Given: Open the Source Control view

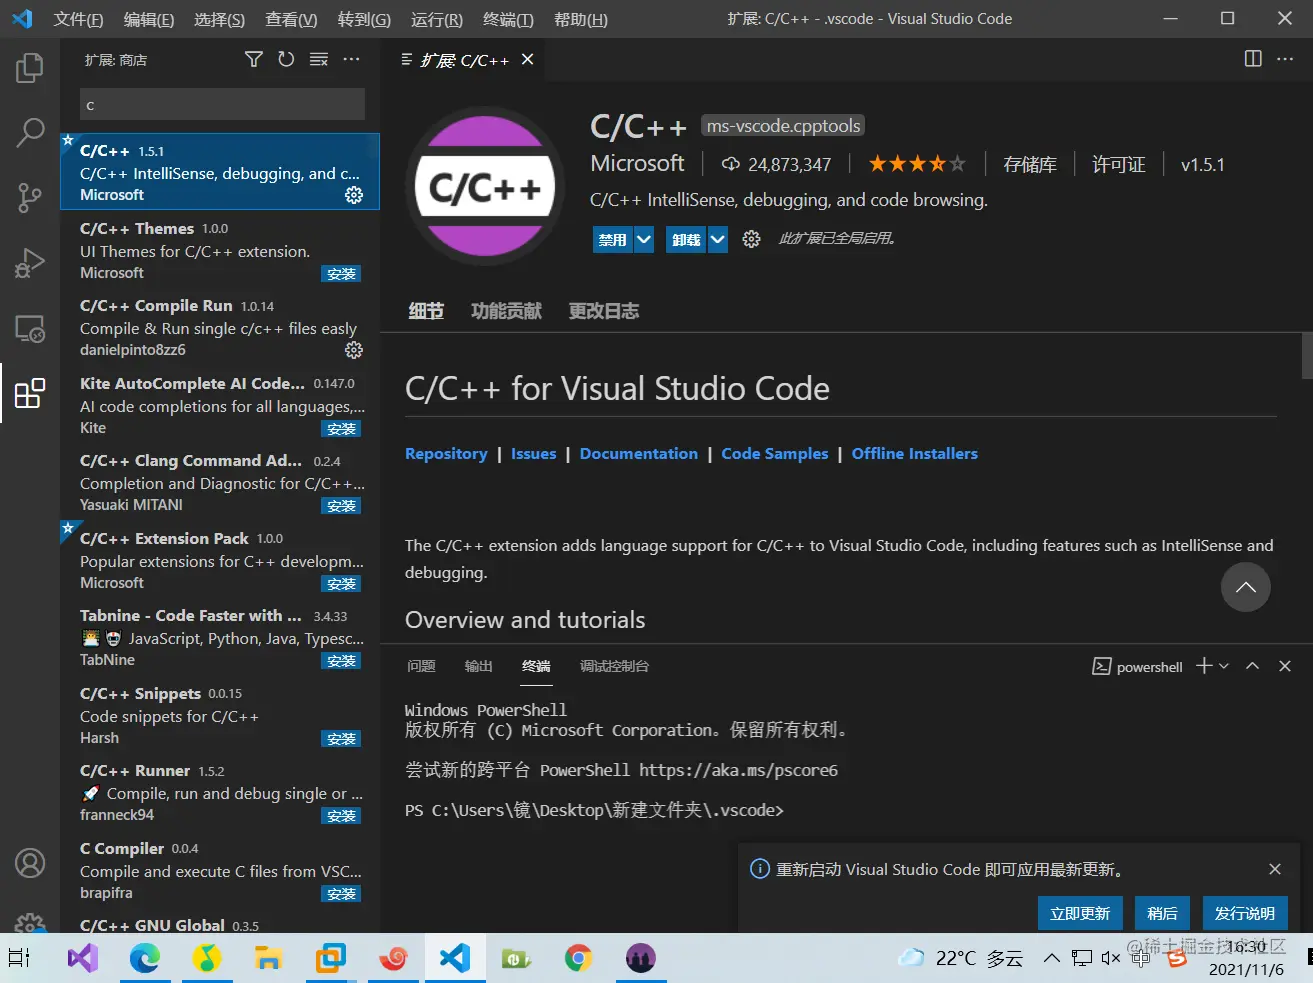Looking at the screenshot, I should point(30,197).
